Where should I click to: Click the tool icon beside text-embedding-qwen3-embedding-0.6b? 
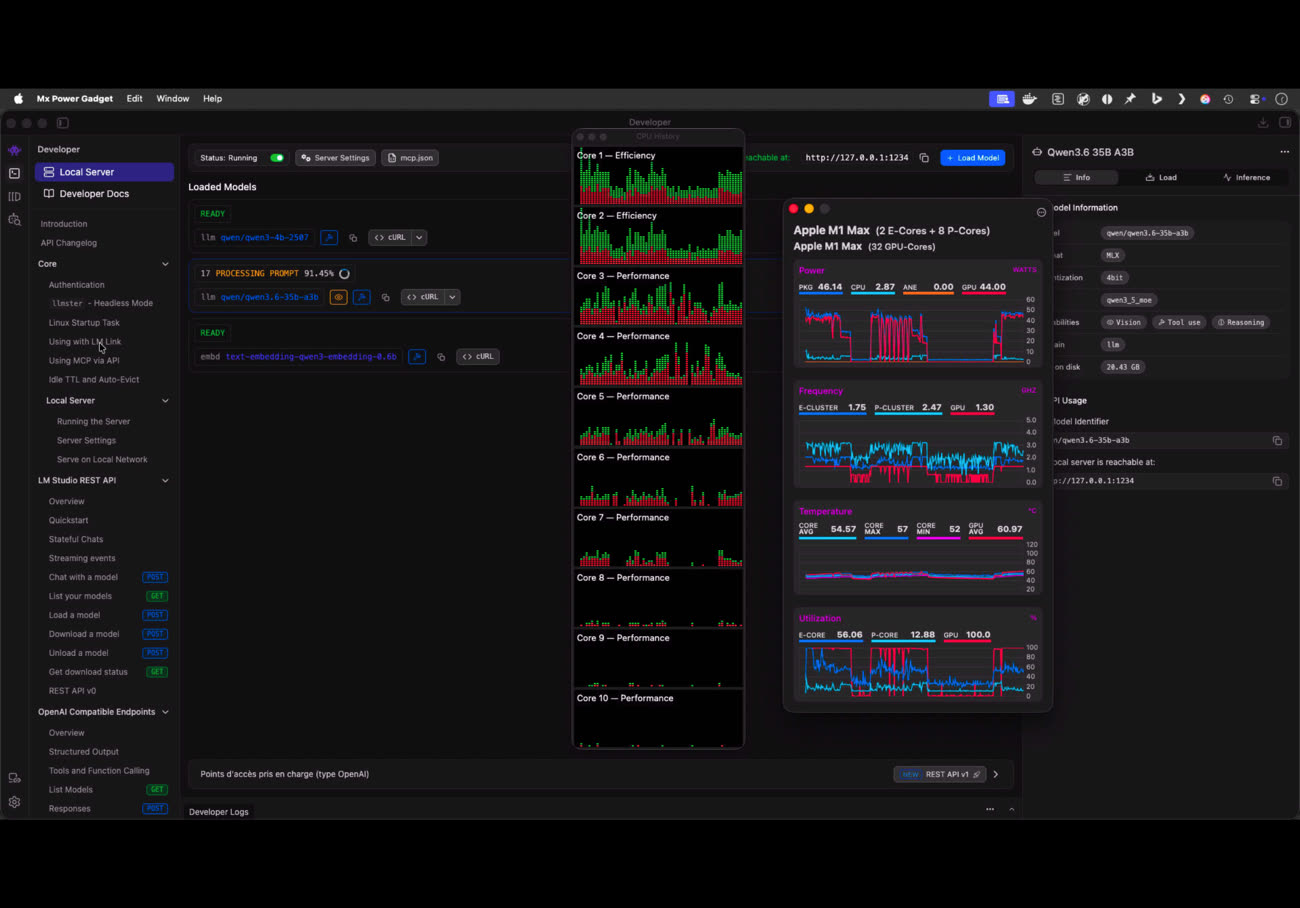(417, 356)
